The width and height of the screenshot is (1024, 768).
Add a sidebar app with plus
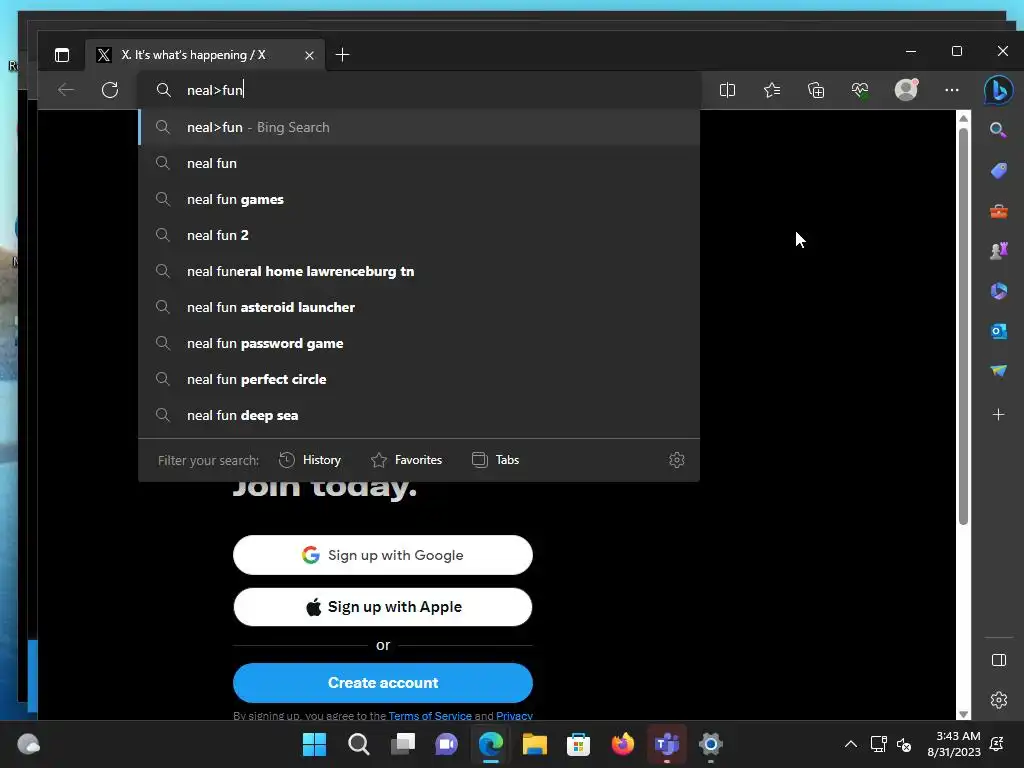[999, 415]
